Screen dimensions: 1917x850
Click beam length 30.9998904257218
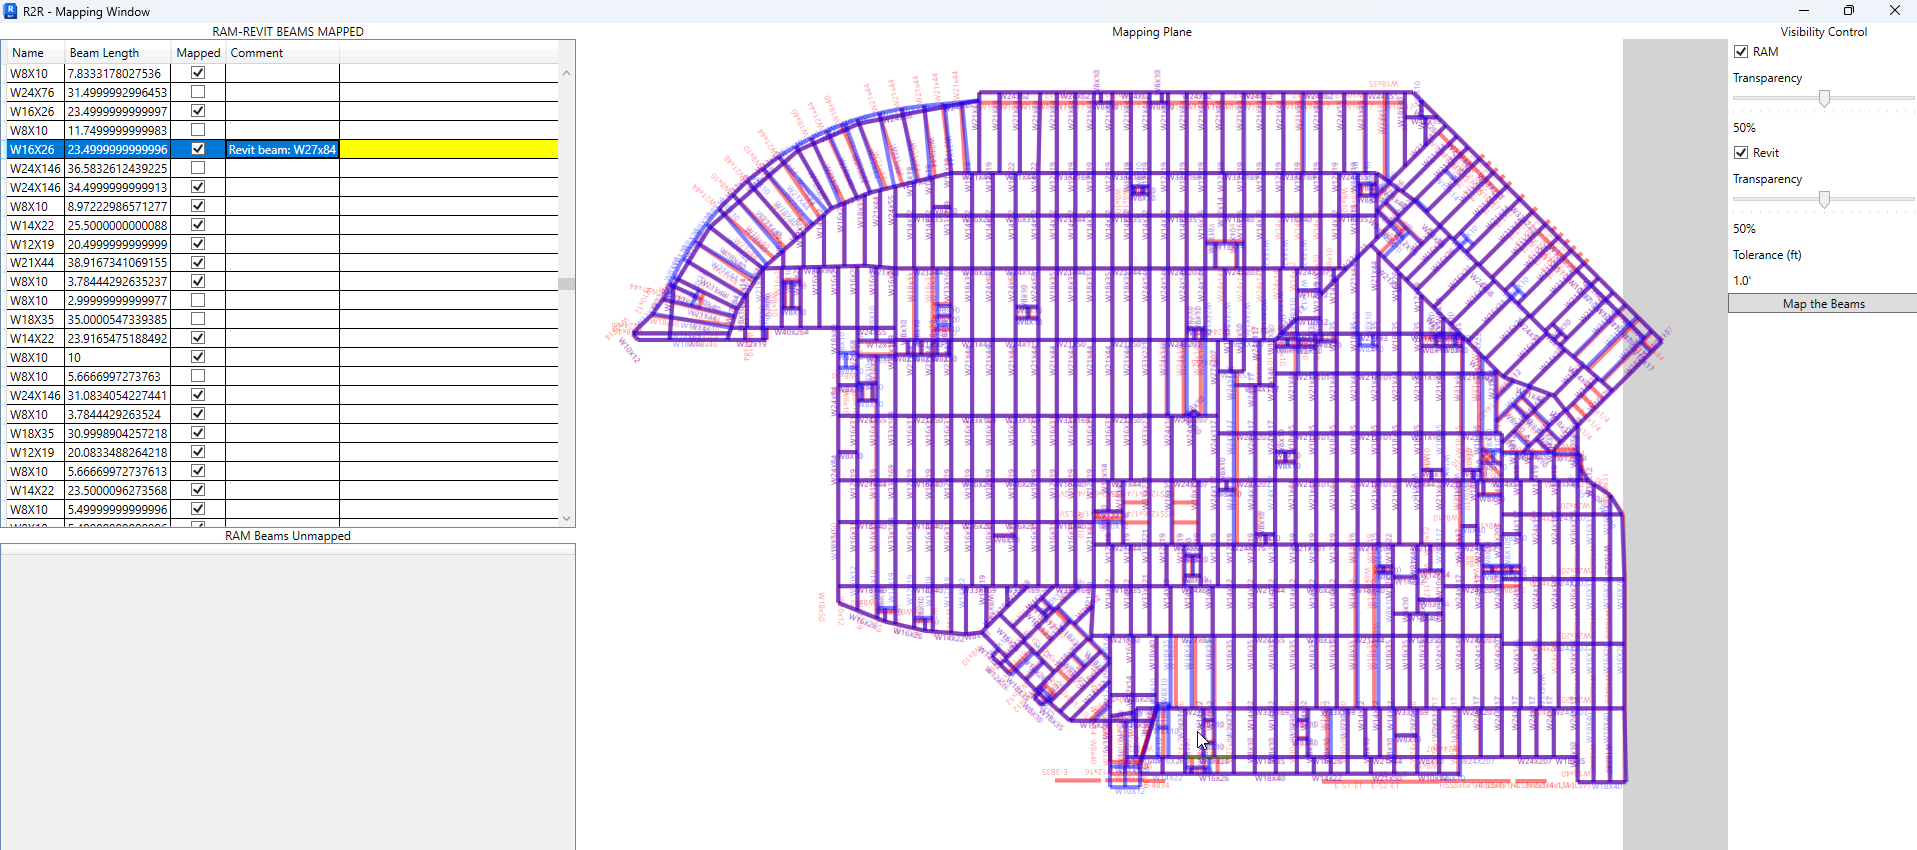pos(118,433)
